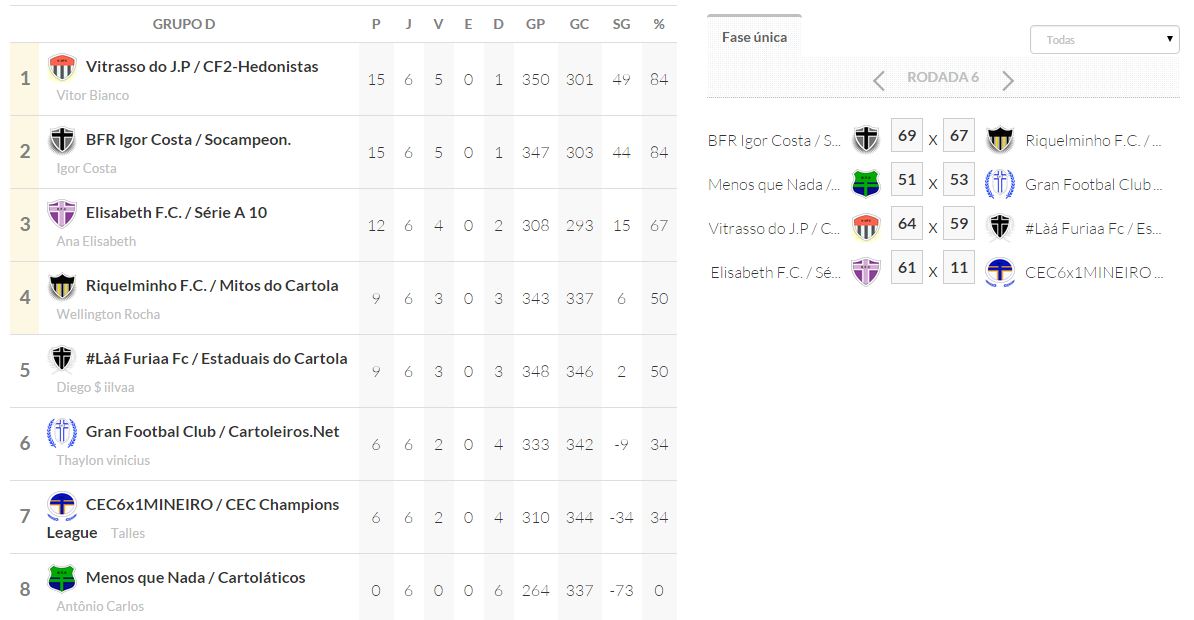The image size is (1194, 620).
Task: Click the CEC6x1MINEIRO crest in standings
Action: [x=62, y=506]
